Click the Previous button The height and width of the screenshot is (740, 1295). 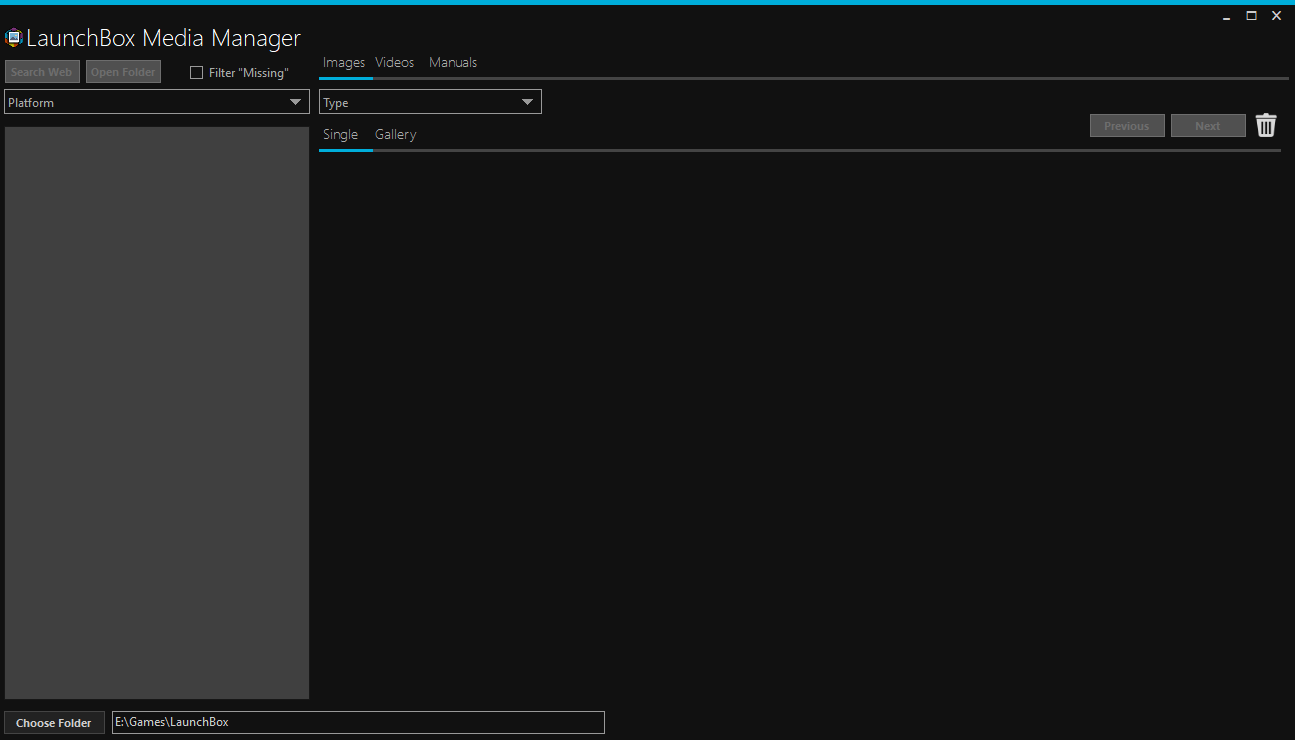click(x=1127, y=126)
